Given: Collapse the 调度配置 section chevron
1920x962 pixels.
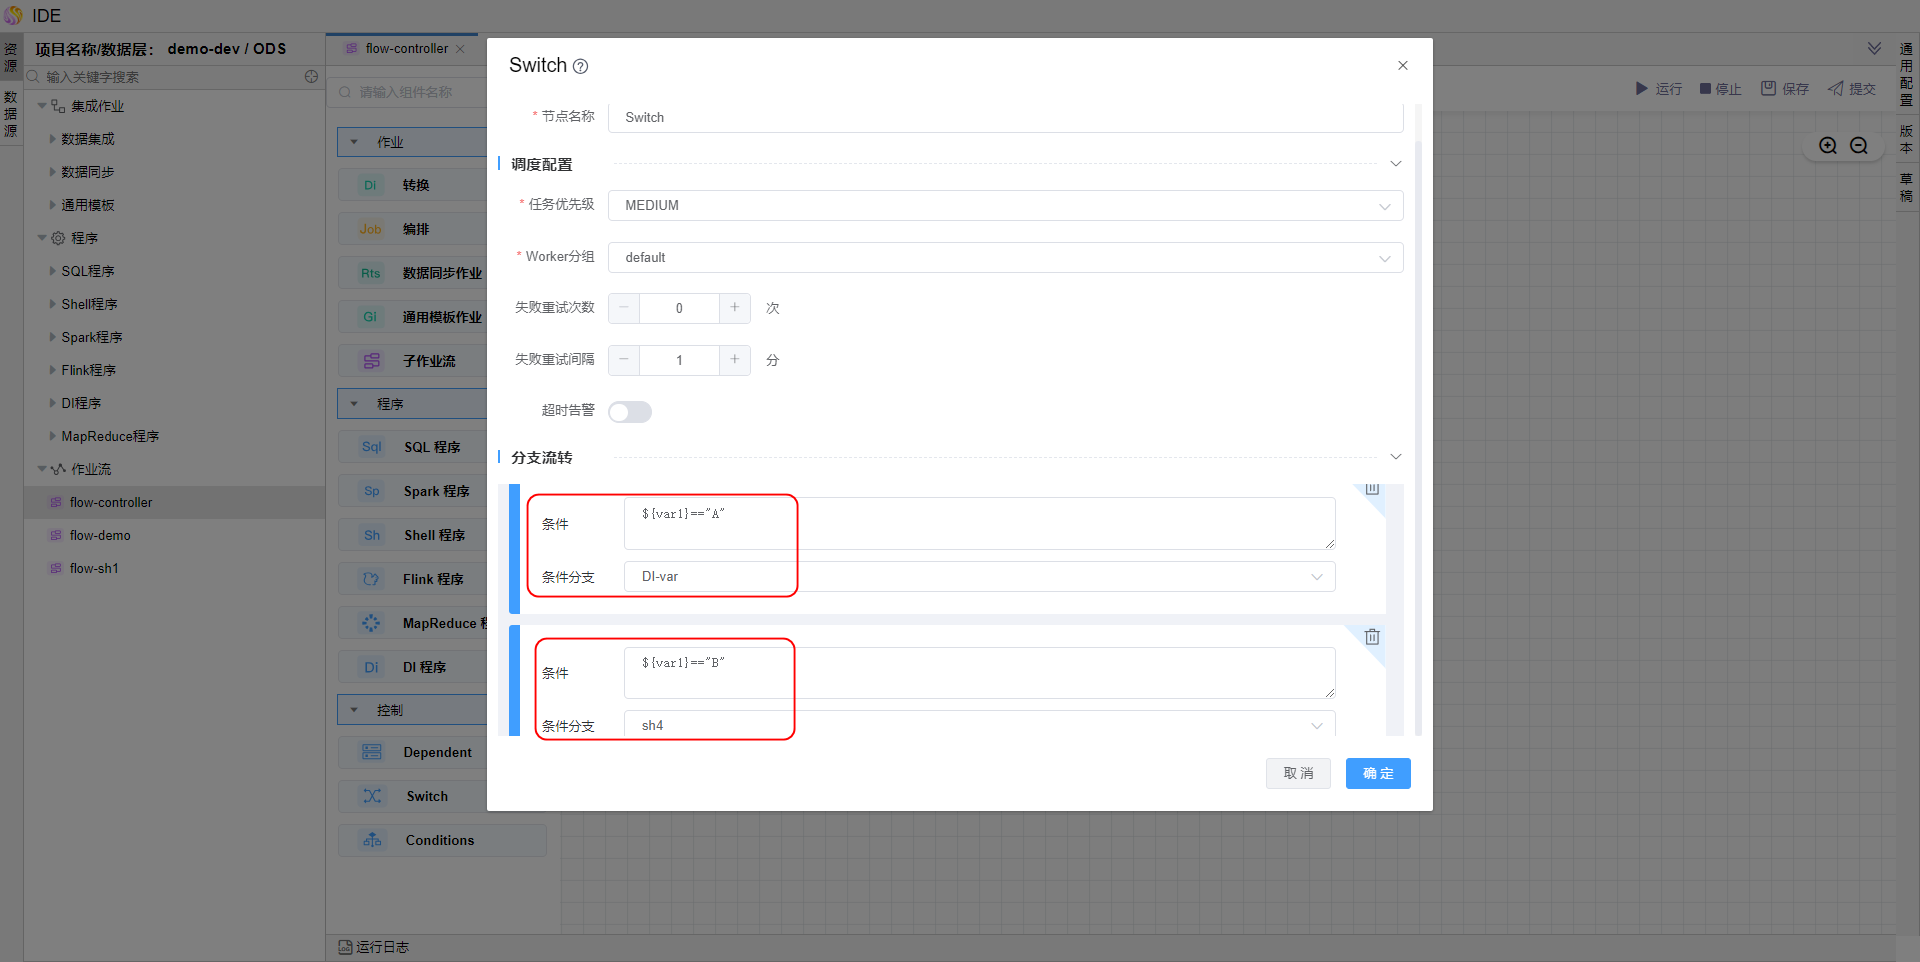Looking at the screenshot, I should pos(1396,164).
